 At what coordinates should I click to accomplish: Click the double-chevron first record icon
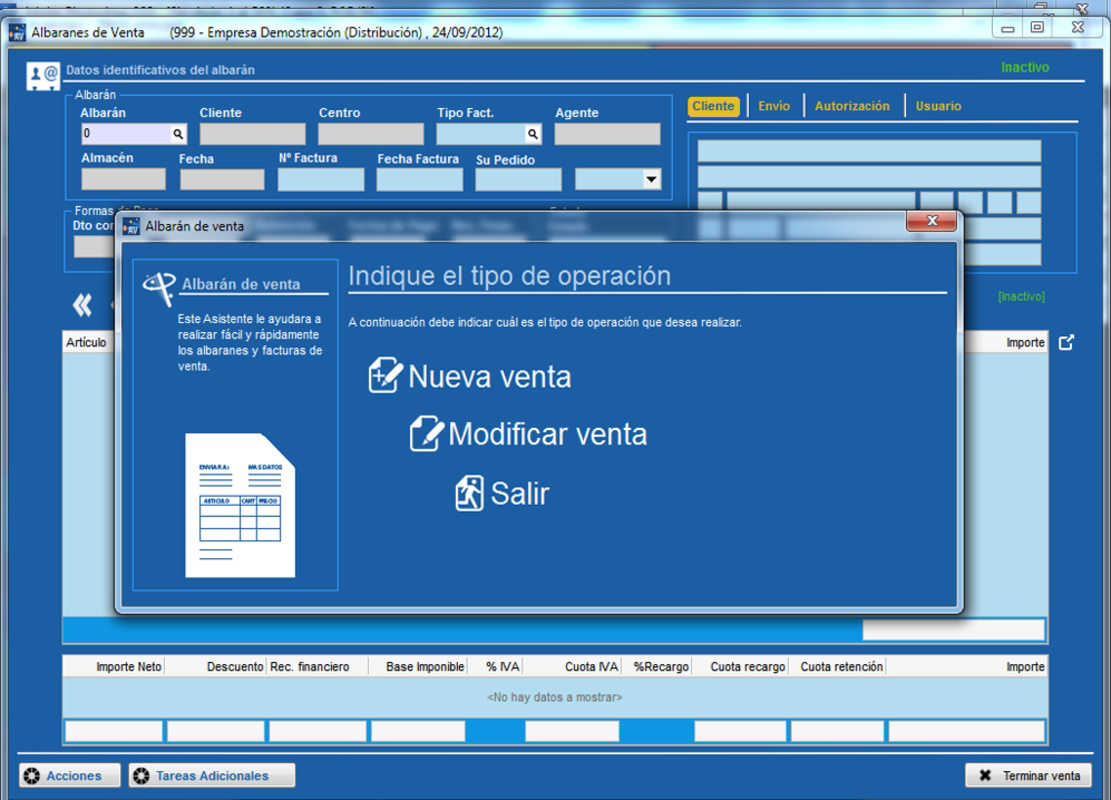click(82, 305)
